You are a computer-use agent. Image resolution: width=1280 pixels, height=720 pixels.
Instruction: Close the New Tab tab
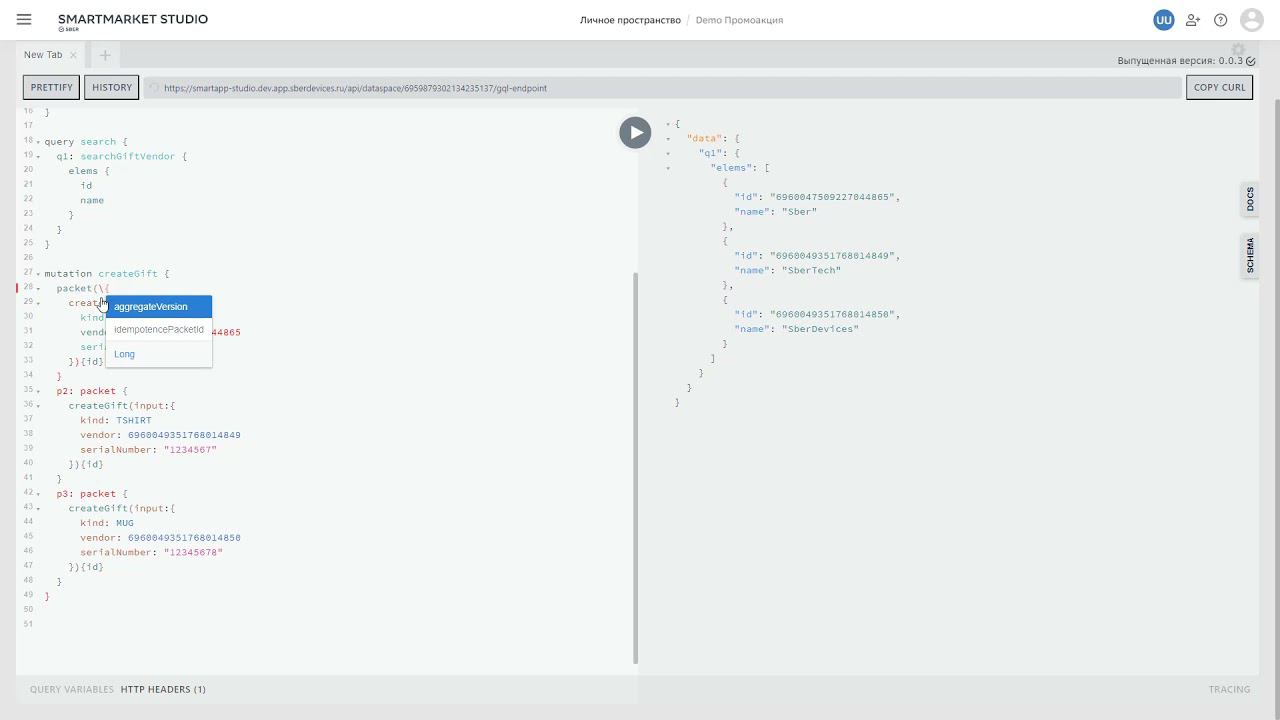coord(73,55)
